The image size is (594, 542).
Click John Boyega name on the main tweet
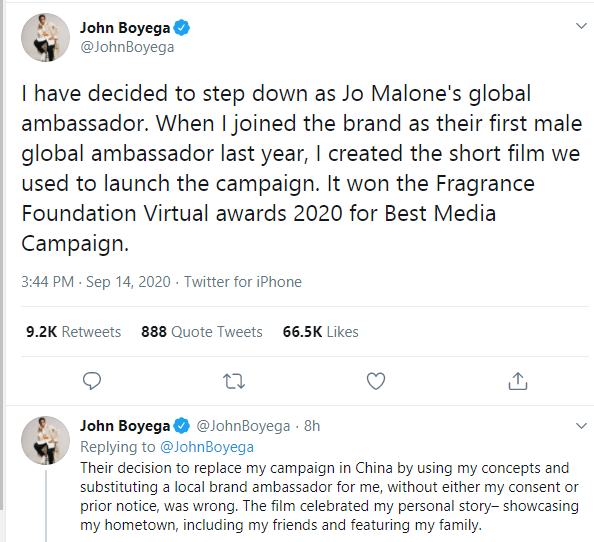point(125,28)
